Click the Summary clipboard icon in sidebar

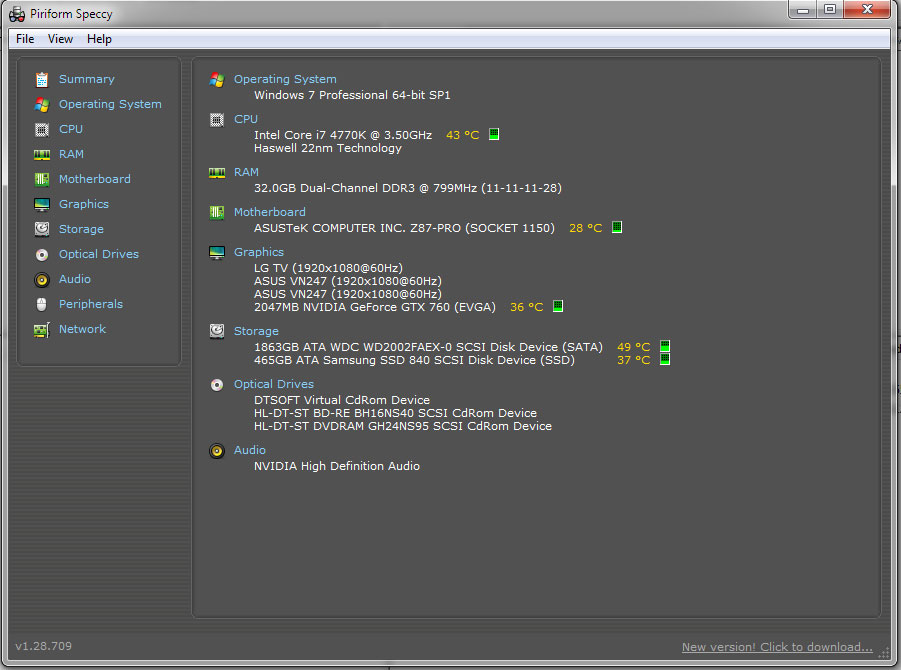[41, 79]
